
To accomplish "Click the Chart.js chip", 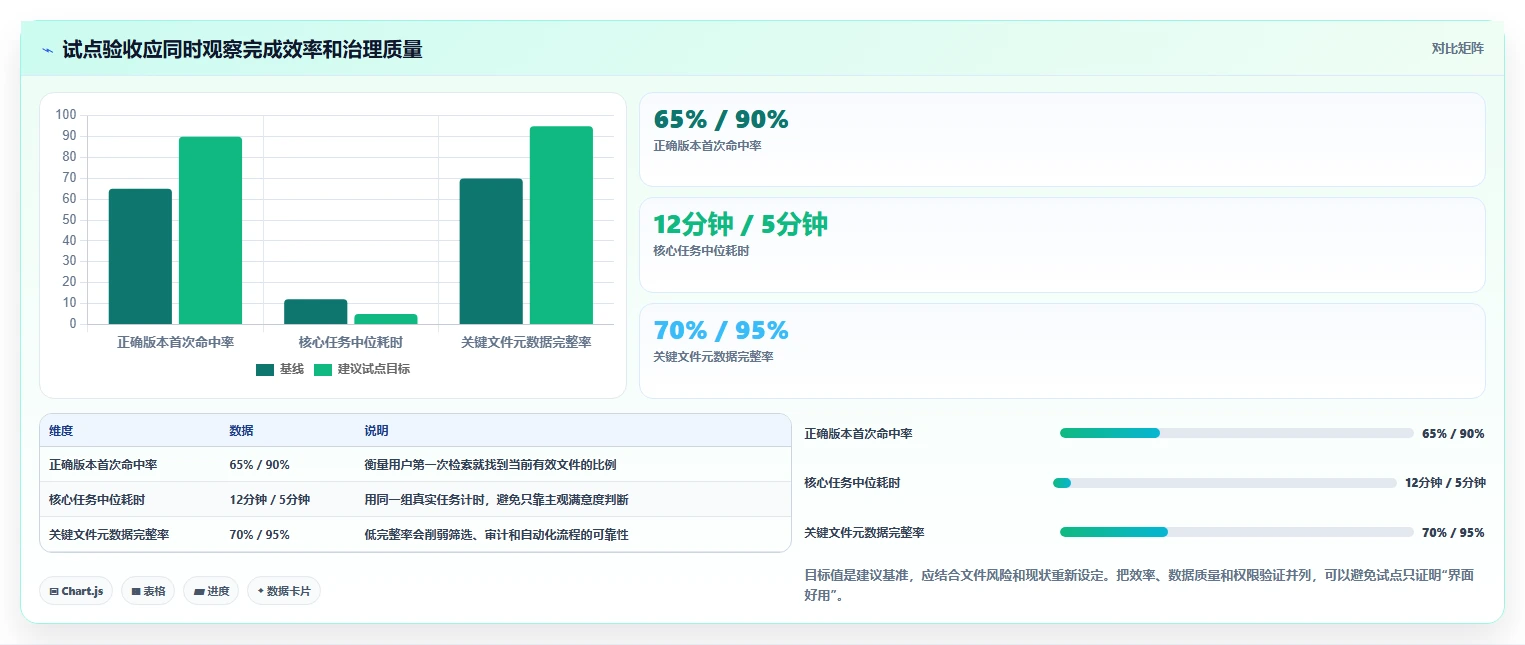I will click(x=76, y=591).
